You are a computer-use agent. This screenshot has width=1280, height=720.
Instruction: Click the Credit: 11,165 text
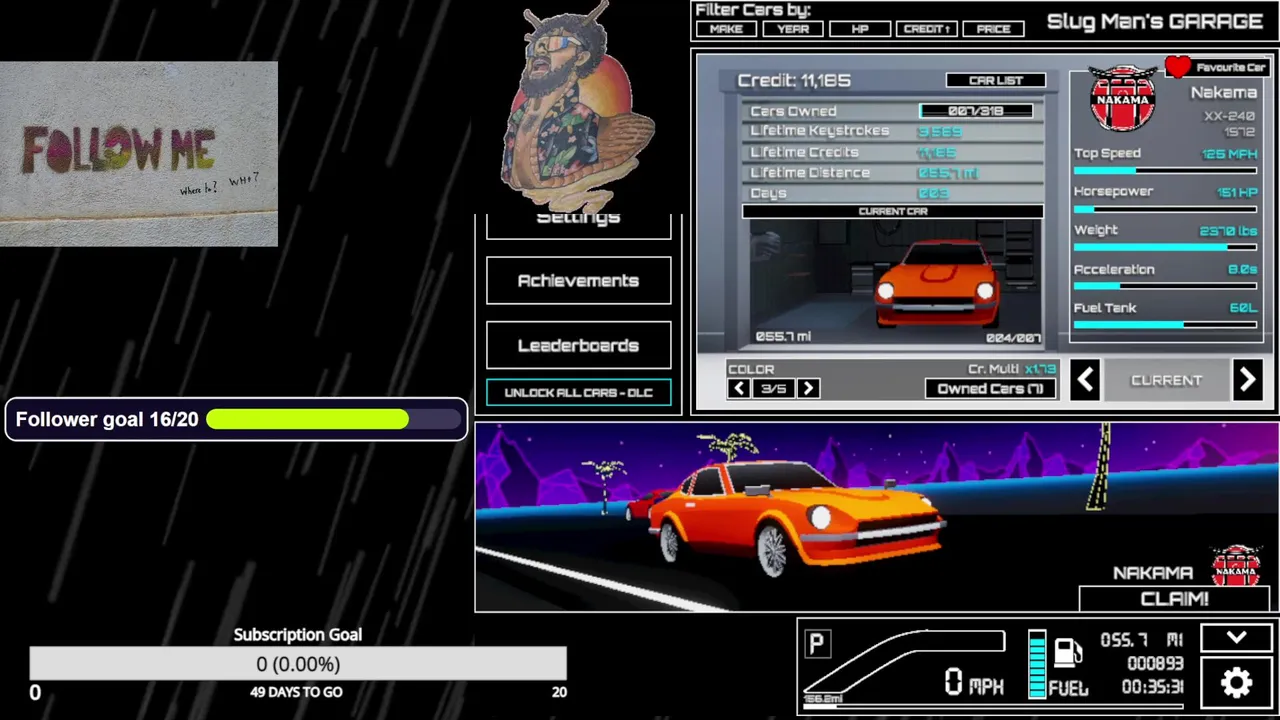pos(794,80)
